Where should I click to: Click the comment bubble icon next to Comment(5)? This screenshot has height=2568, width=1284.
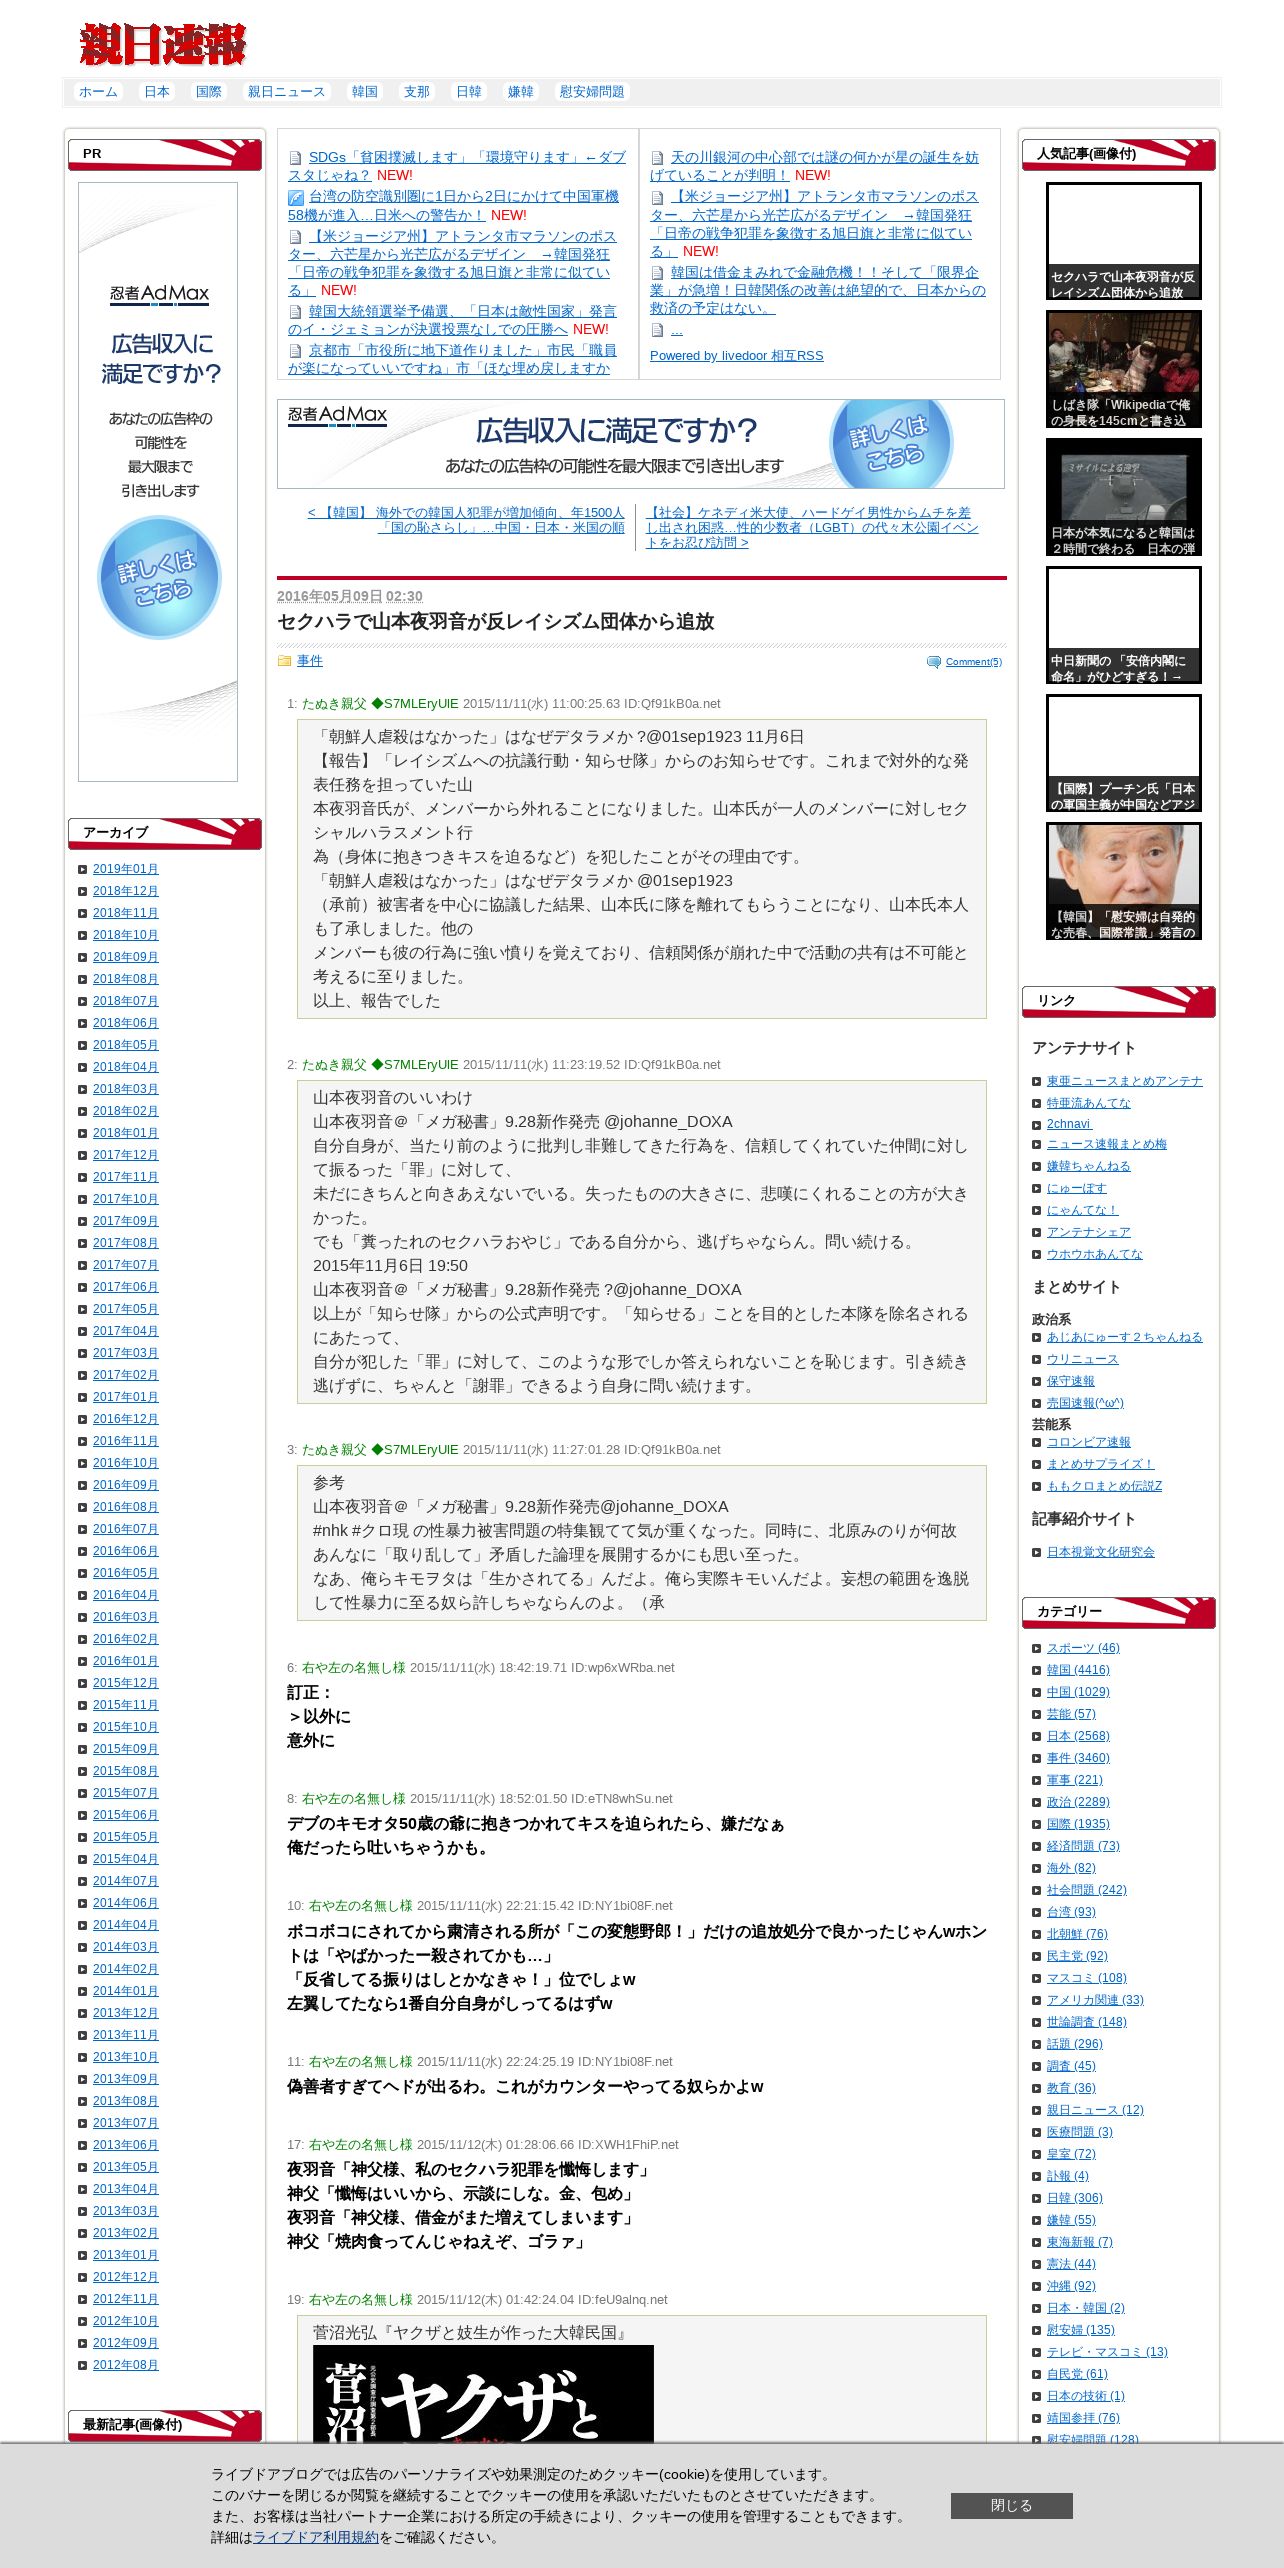(x=934, y=662)
